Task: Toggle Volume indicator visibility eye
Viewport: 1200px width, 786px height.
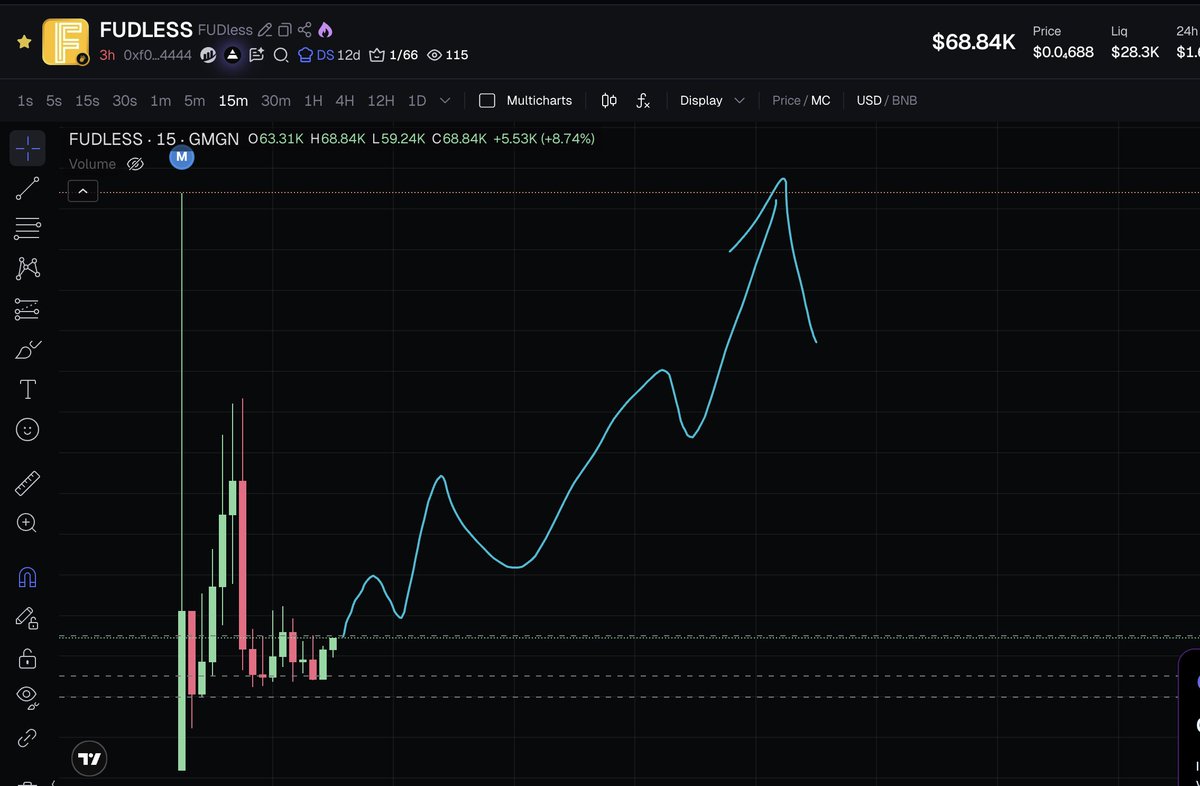Action: click(x=136, y=164)
